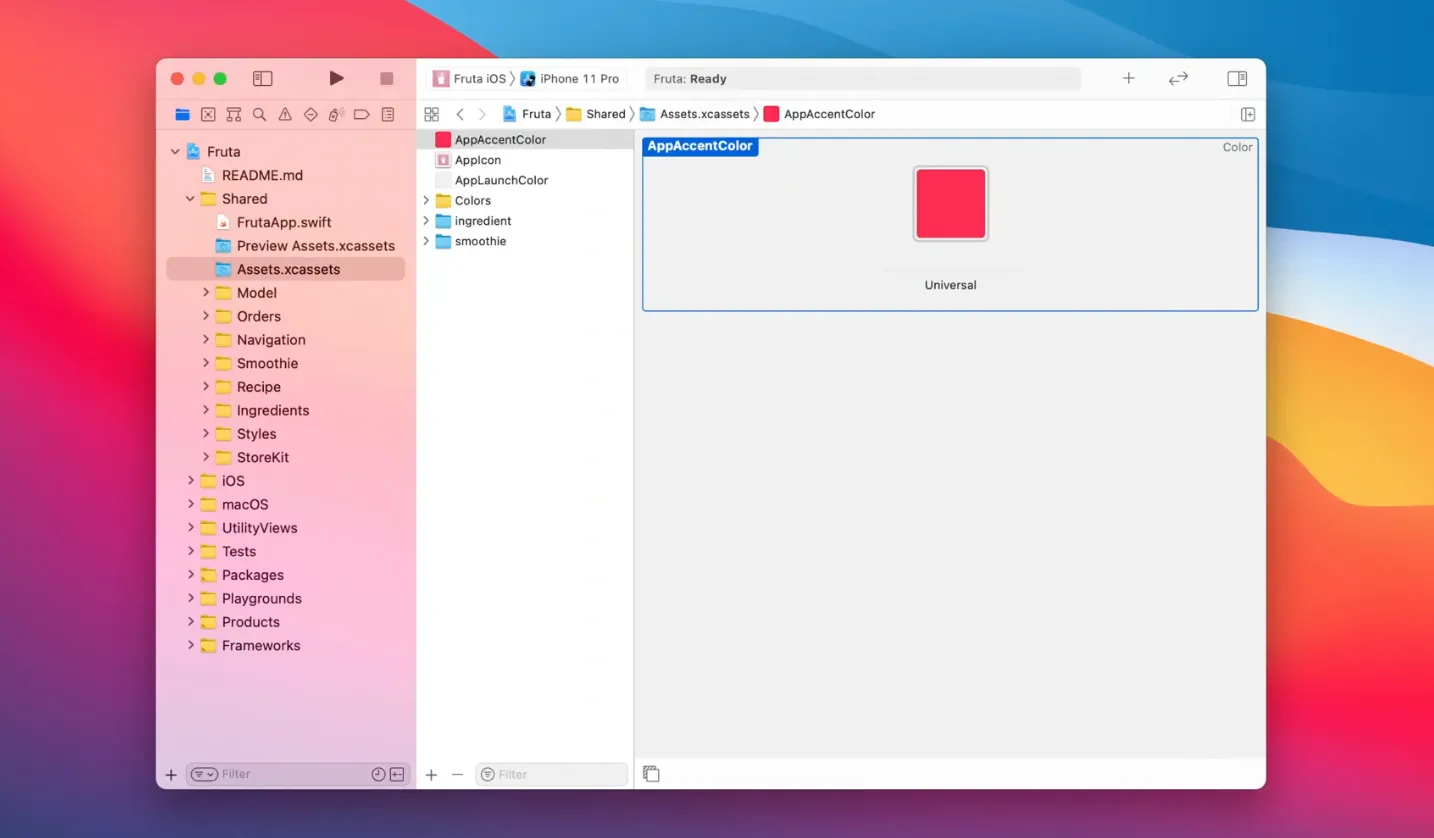Select AppIcon in the asset list
This screenshot has height=838, width=1434.
pos(477,160)
